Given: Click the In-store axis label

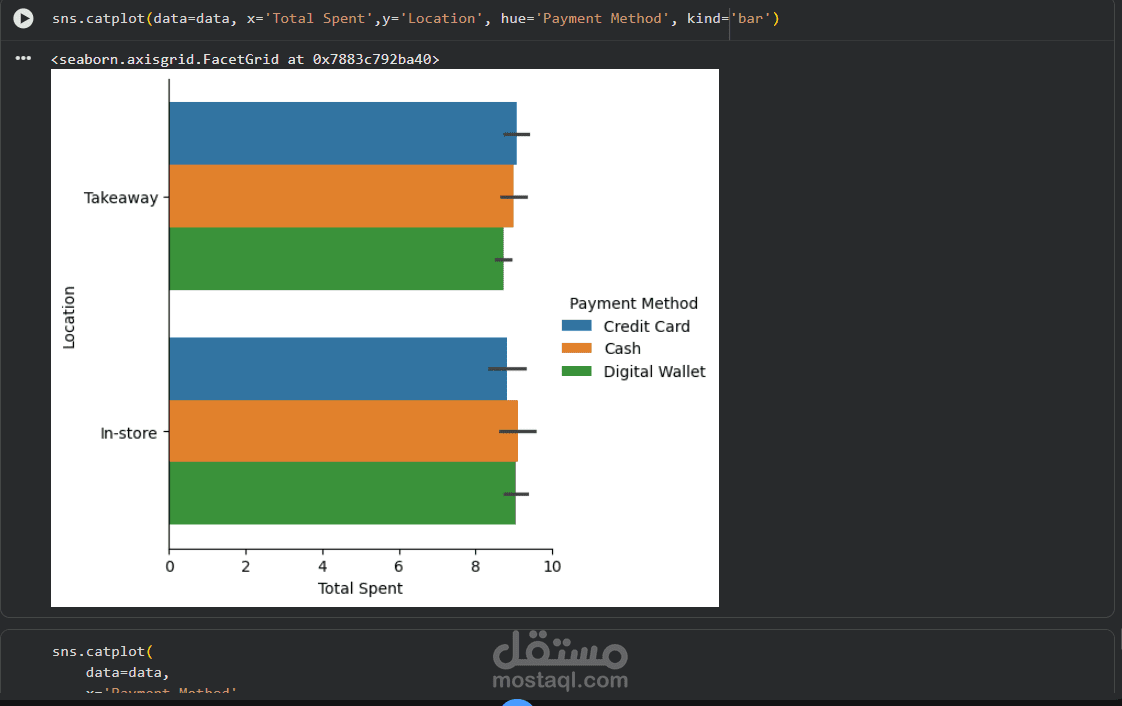Looking at the screenshot, I should pos(129,433).
